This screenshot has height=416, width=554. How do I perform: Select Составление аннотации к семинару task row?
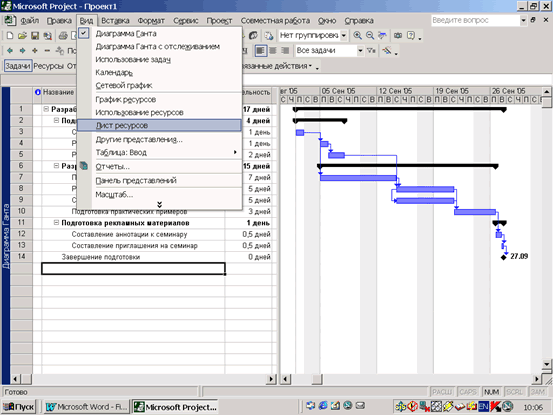129,234
